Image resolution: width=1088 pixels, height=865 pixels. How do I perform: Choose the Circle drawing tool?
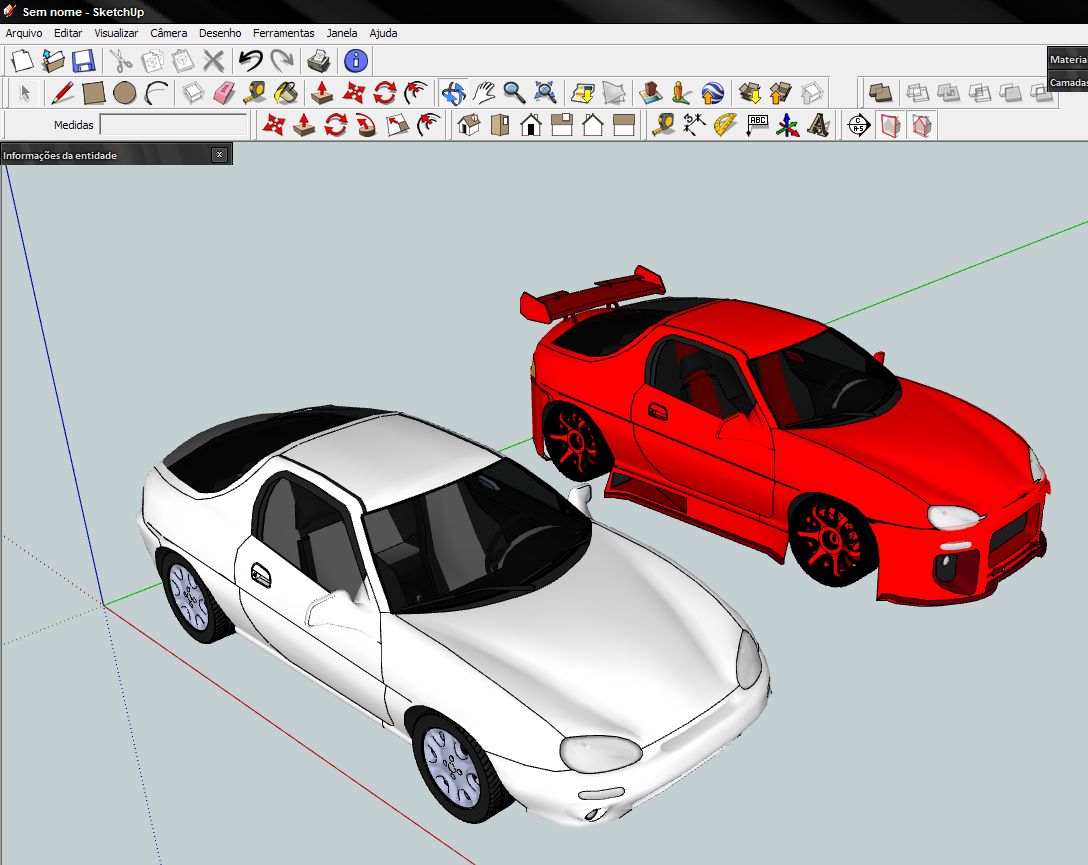pos(124,93)
